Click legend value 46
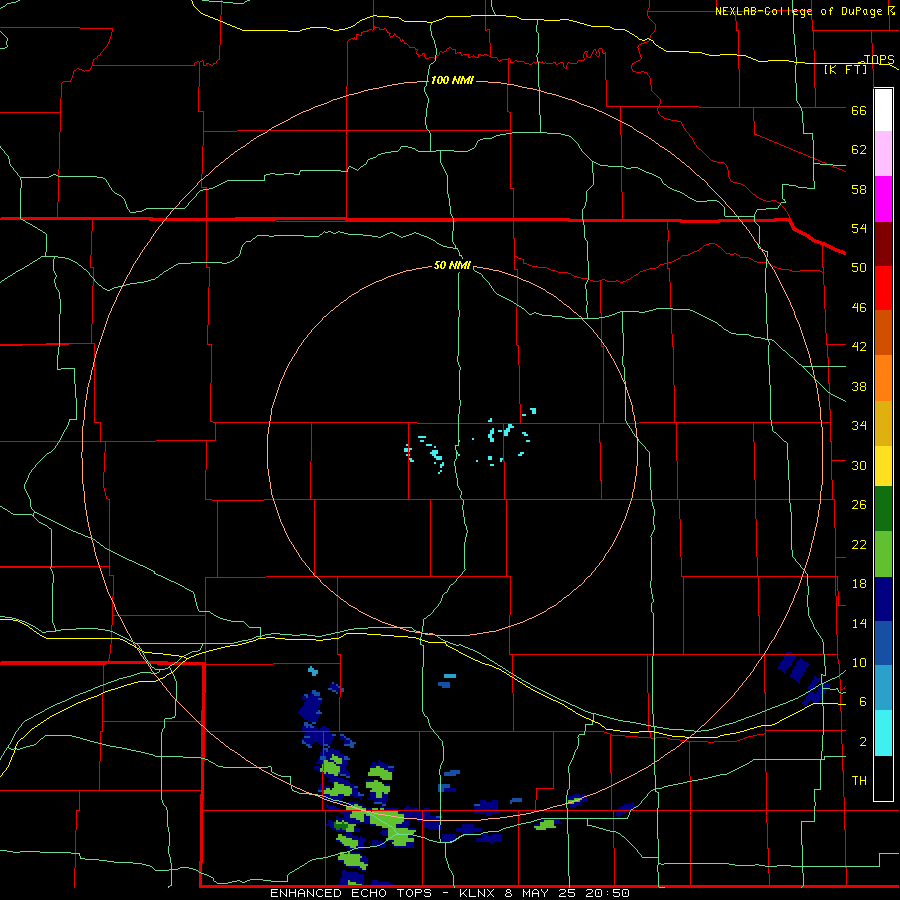 (859, 308)
